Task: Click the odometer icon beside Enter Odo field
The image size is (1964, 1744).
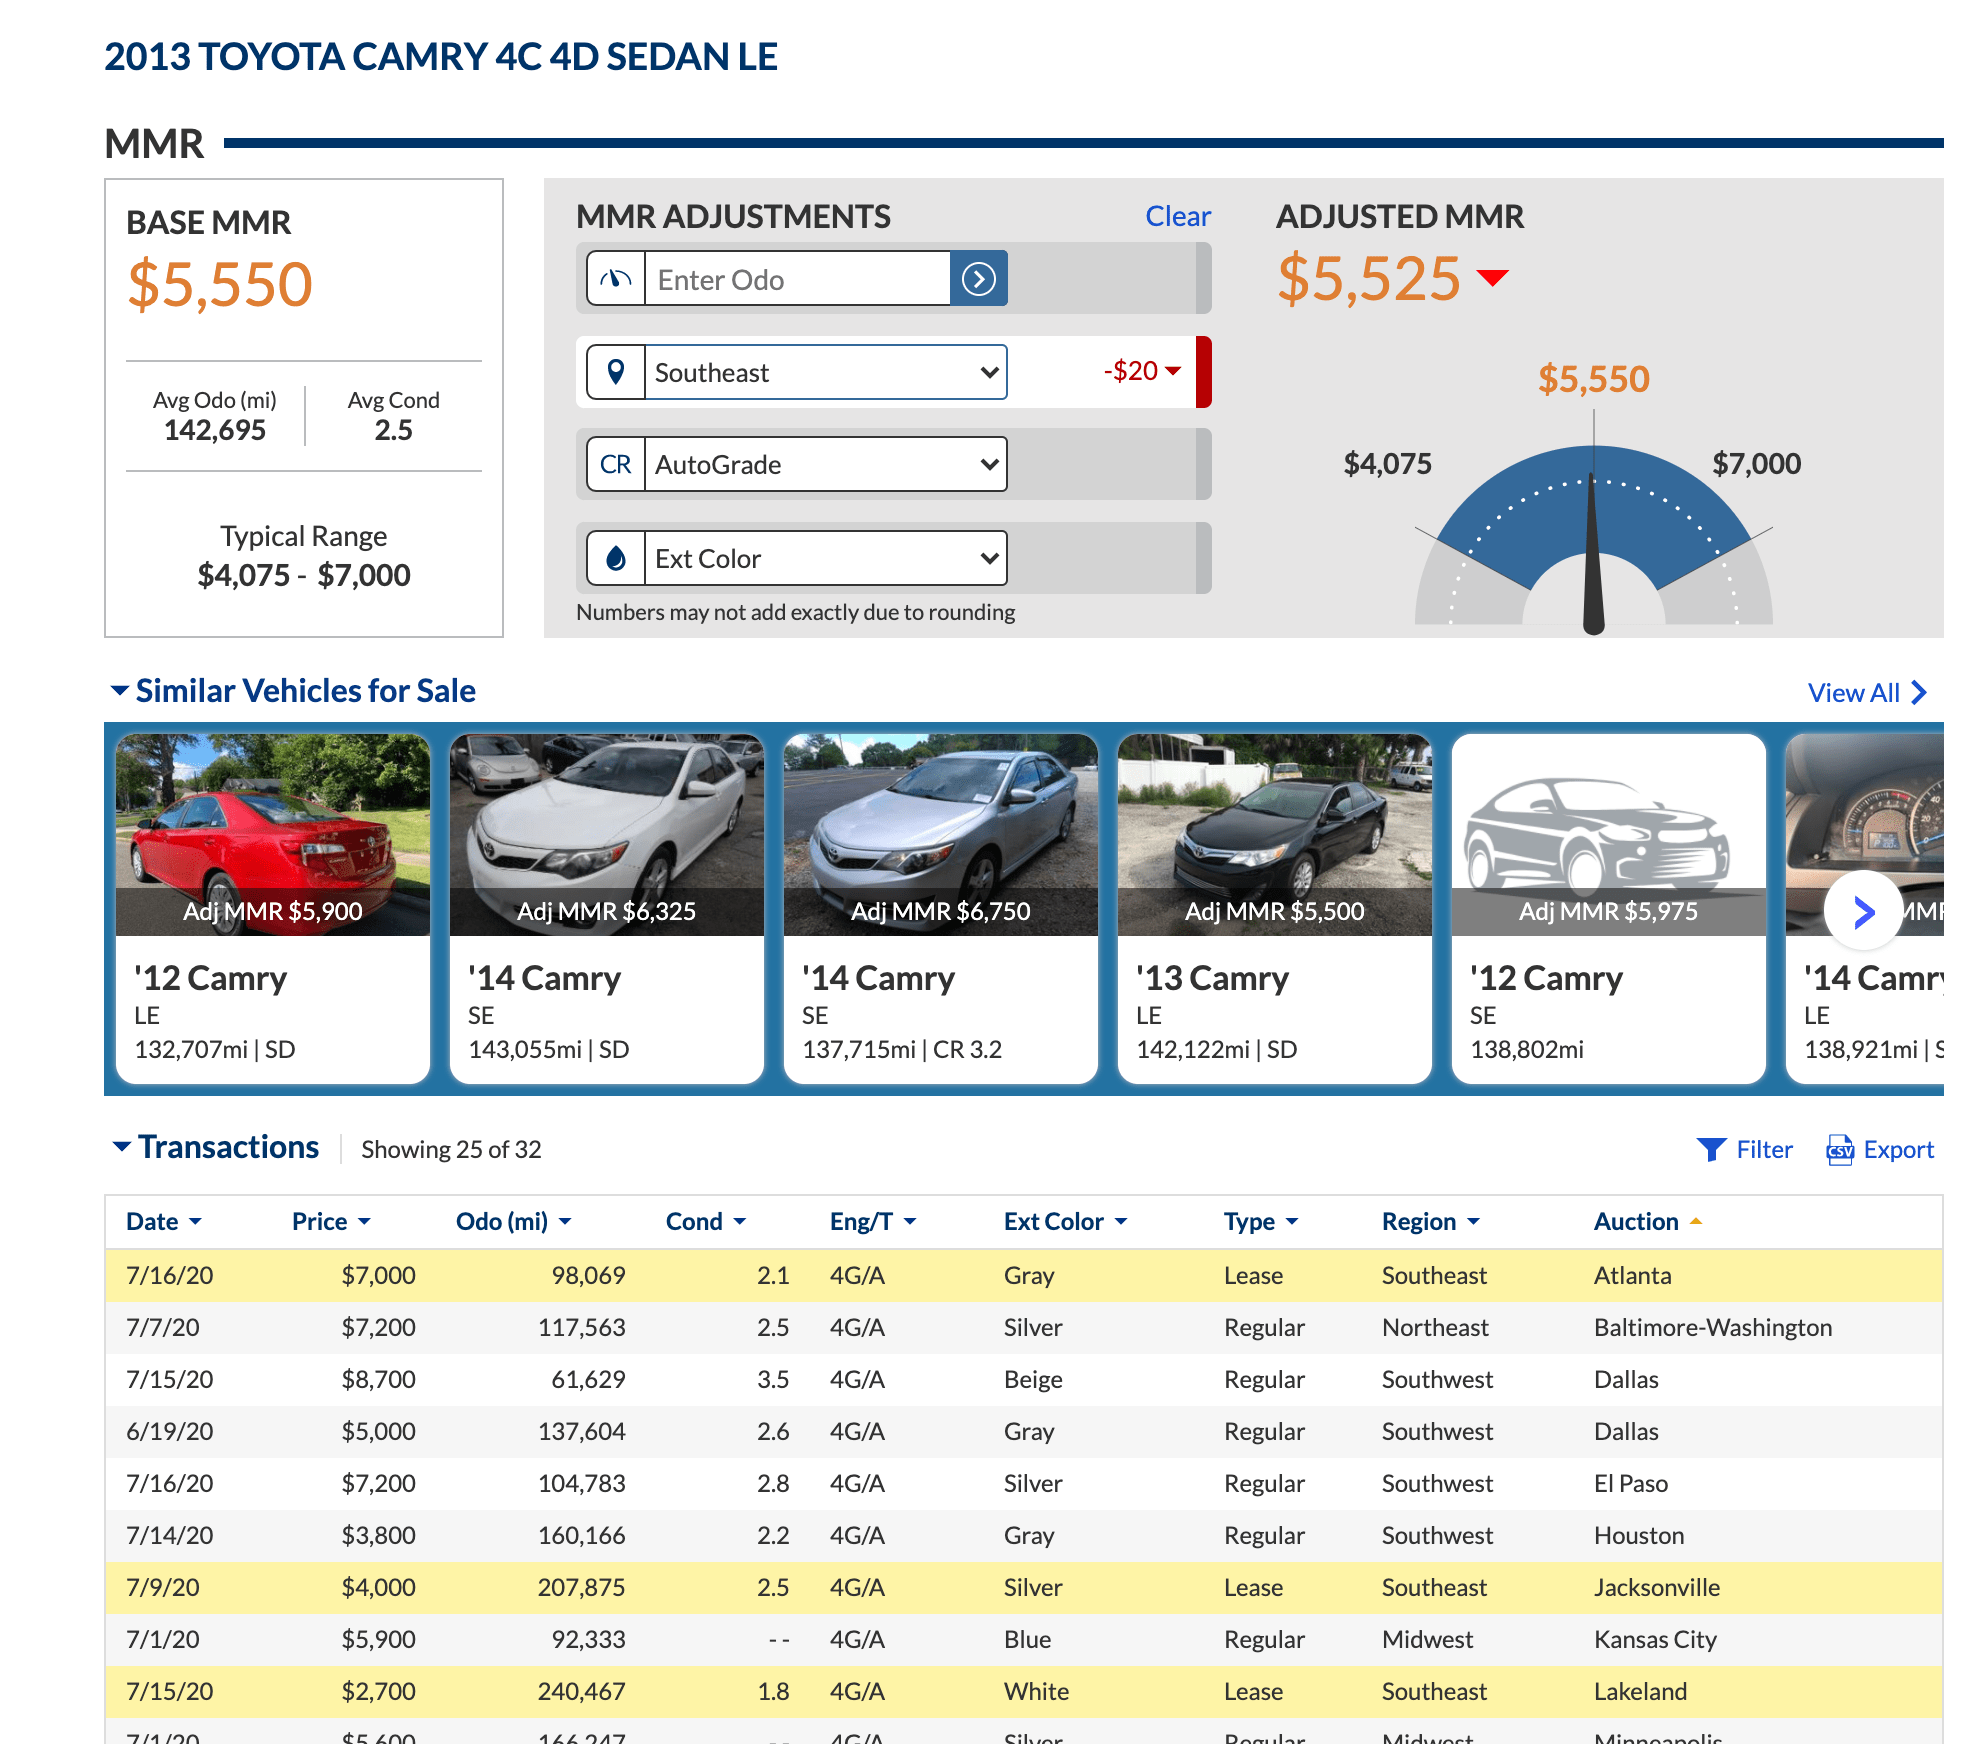Action: (615, 278)
